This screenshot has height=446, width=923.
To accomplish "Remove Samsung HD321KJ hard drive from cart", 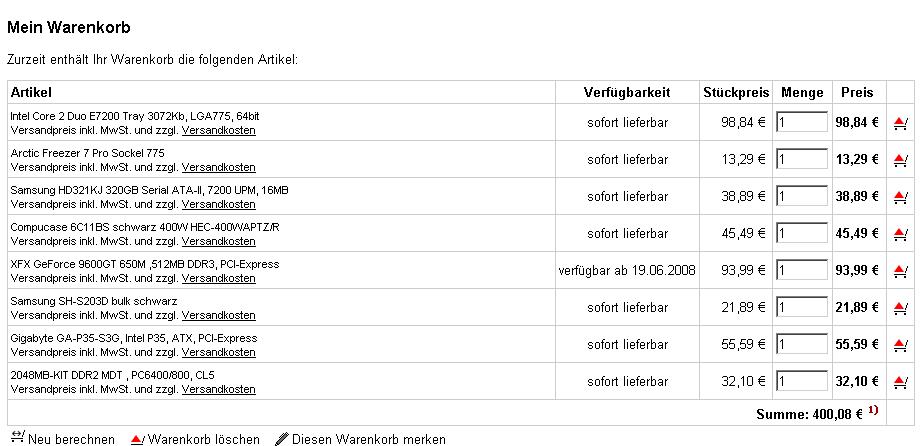I will click(x=900, y=197).
